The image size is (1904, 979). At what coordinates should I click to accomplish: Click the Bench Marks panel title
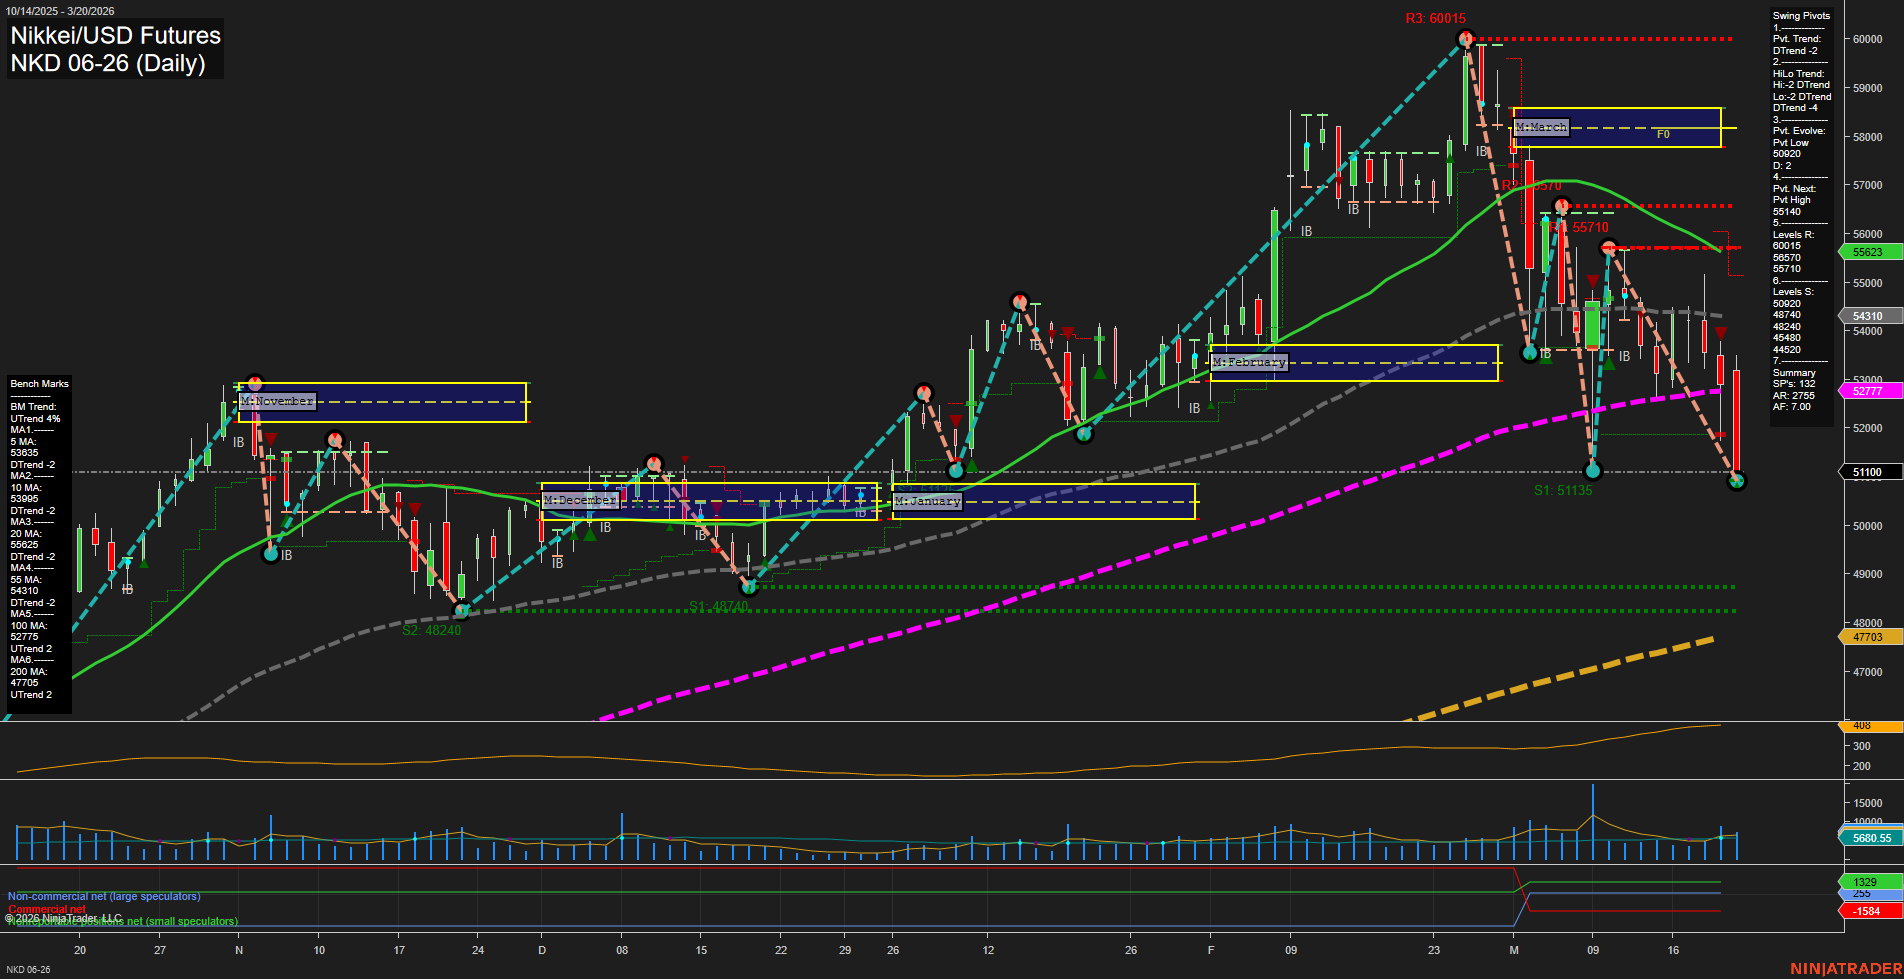click(38, 383)
